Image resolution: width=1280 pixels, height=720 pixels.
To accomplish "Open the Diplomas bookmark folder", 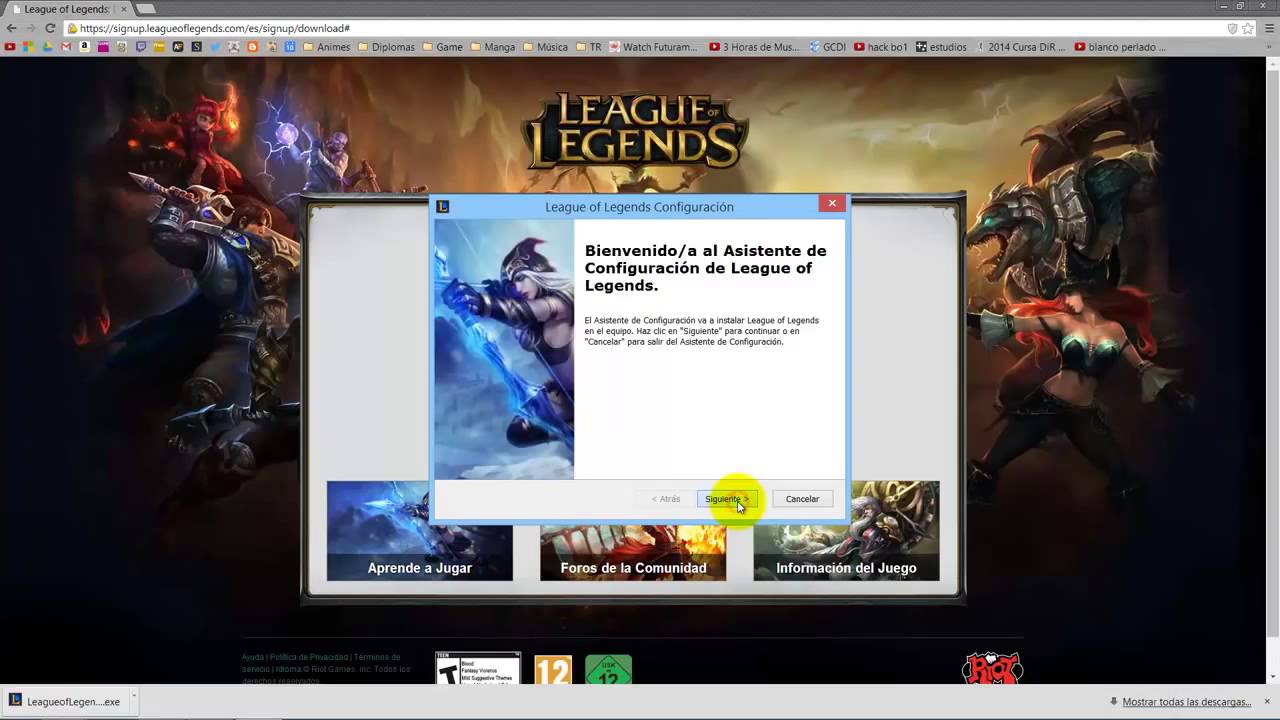I will 386,47.
